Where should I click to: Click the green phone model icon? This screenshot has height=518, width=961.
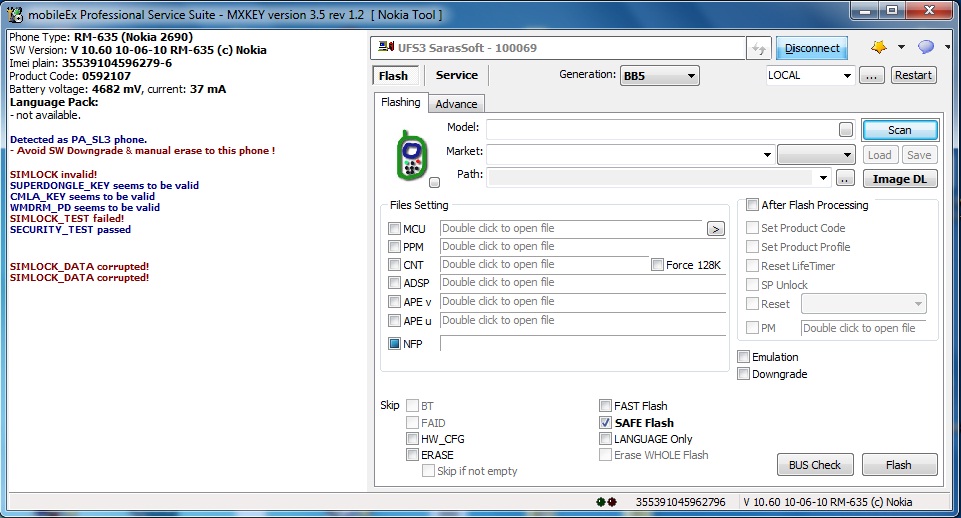[x=412, y=154]
